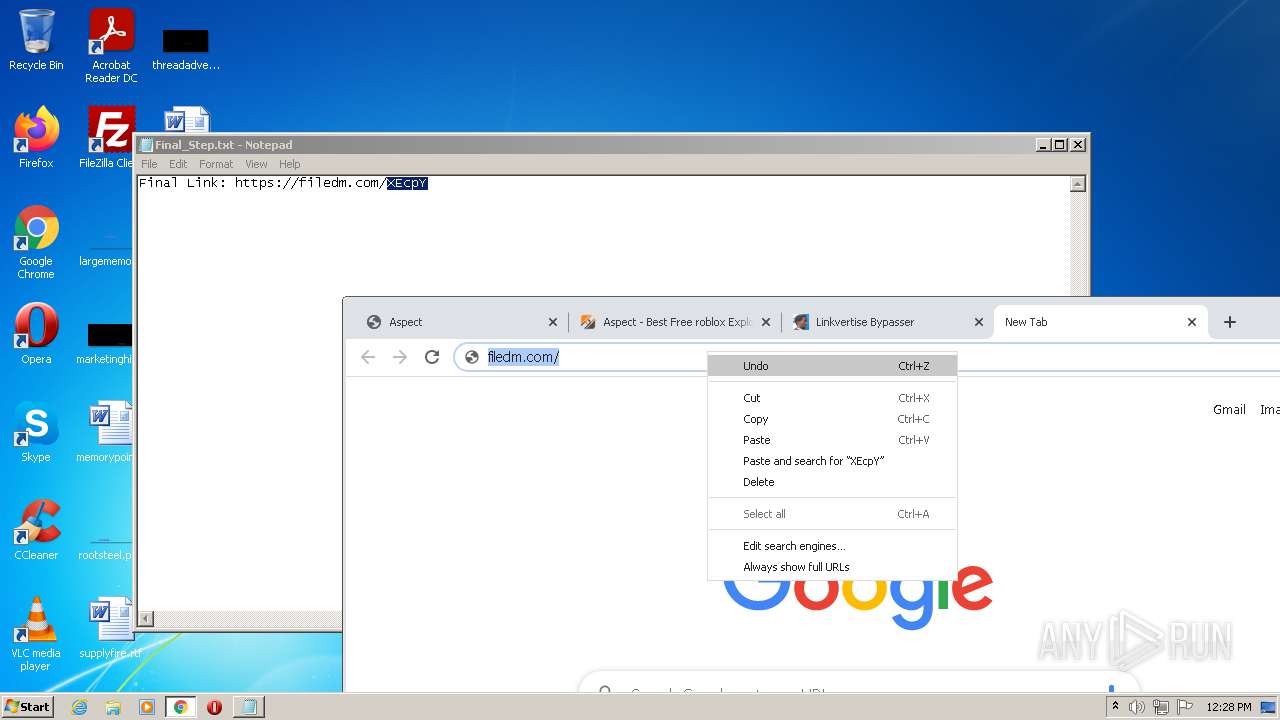
Task: Open the Windows Start menu
Action: pyautogui.click(x=27, y=706)
